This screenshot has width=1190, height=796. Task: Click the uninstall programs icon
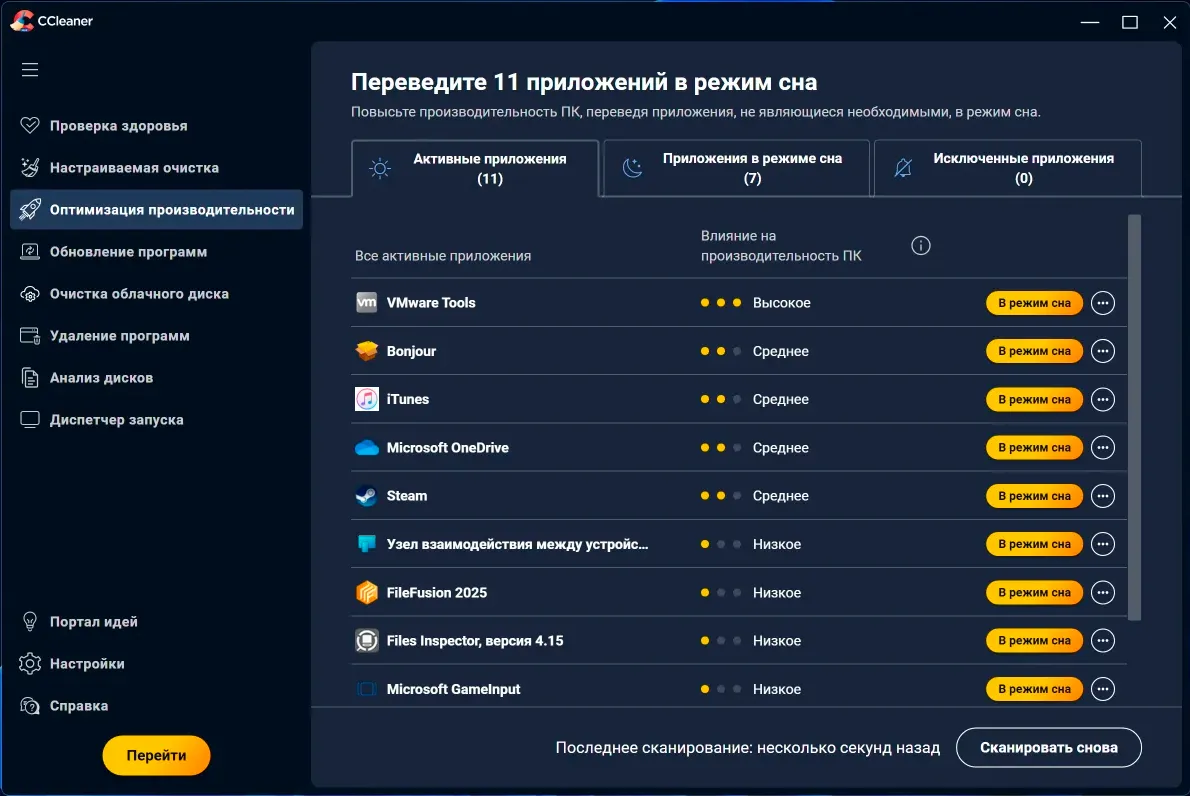(x=30, y=335)
